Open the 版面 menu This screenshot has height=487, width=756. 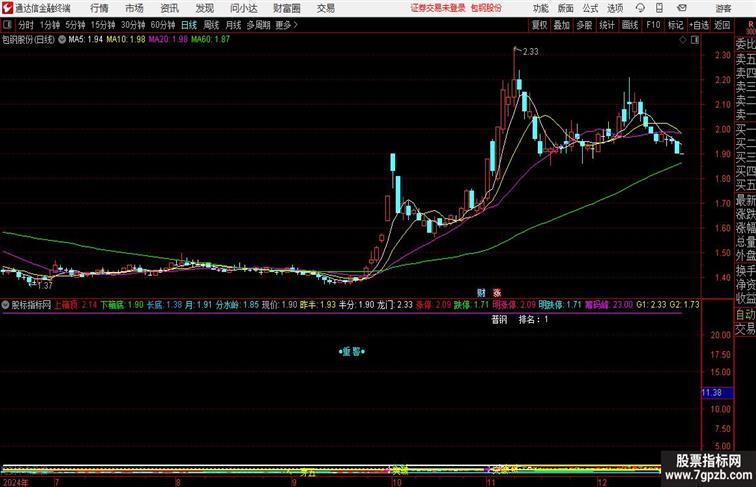click(x=566, y=8)
